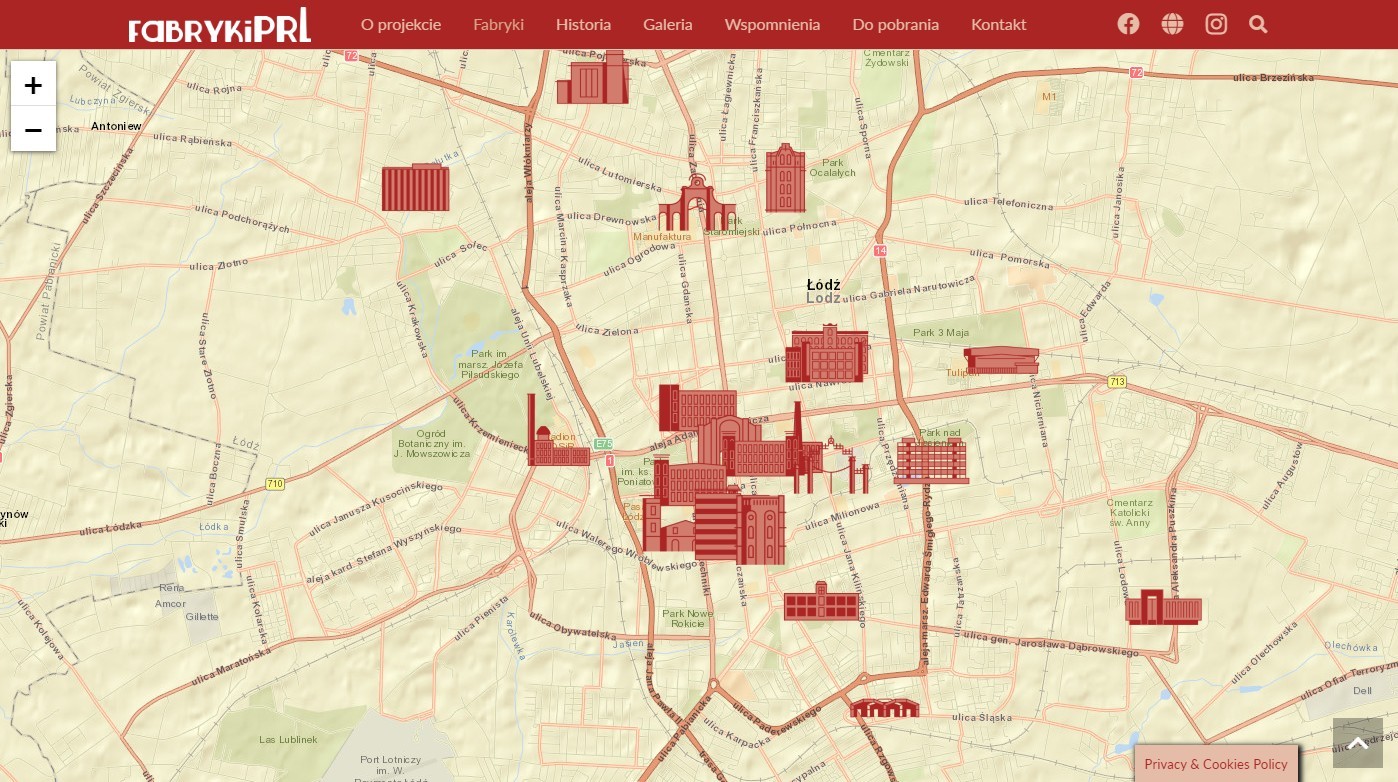Click the road 710 shield
The image size is (1398, 782).
click(275, 484)
